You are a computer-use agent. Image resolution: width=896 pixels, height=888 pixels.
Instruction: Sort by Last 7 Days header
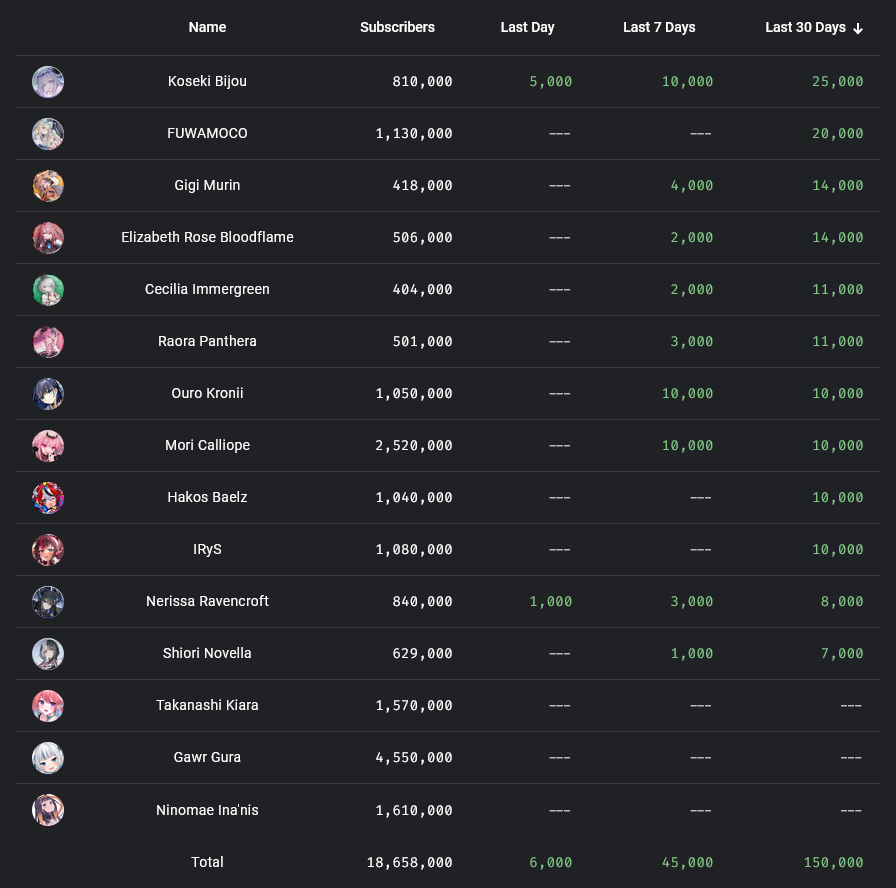click(659, 28)
